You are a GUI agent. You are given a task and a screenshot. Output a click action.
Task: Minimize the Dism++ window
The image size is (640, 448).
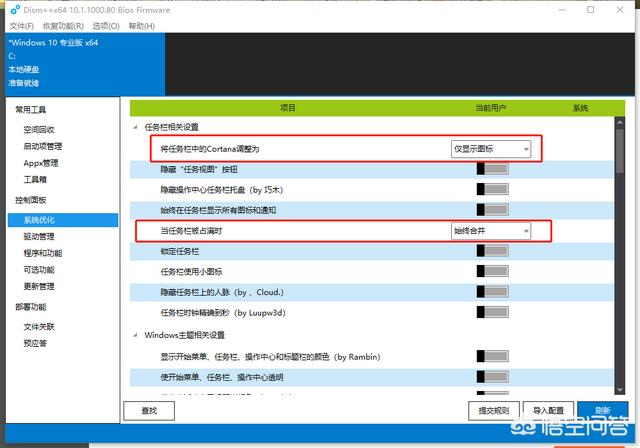(x=562, y=10)
